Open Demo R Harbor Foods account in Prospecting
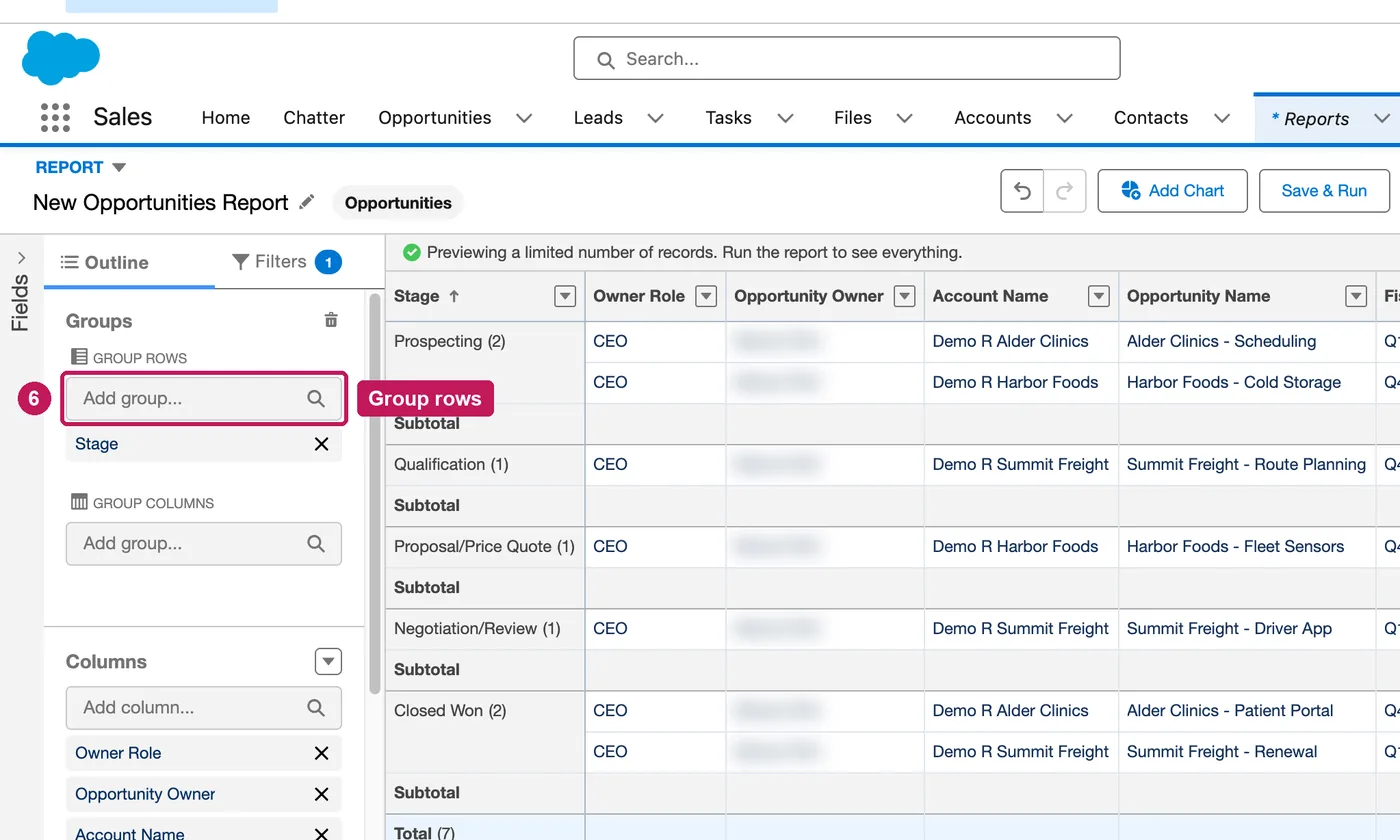Image resolution: width=1400 pixels, height=840 pixels. pyautogui.click(x=1015, y=382)
